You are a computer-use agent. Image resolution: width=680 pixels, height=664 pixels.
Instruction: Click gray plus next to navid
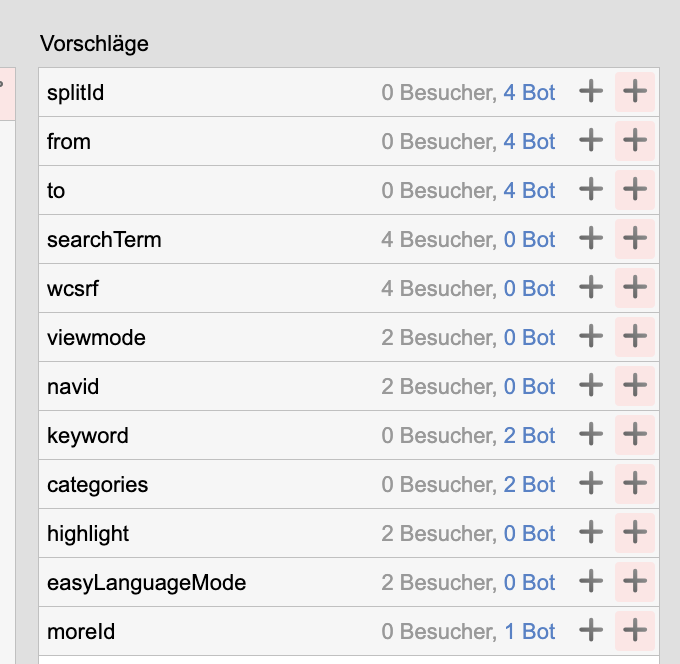coord(591,386)
